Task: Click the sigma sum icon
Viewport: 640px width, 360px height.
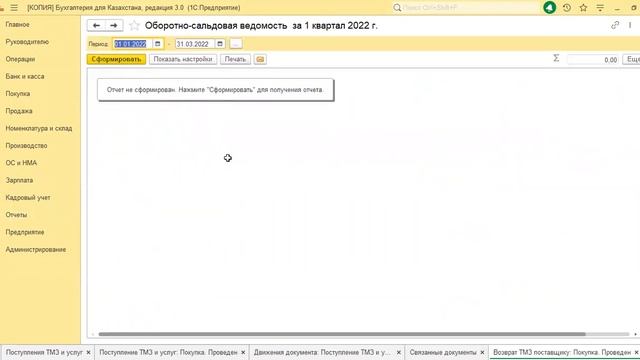Action: click(x=556, y=58)
